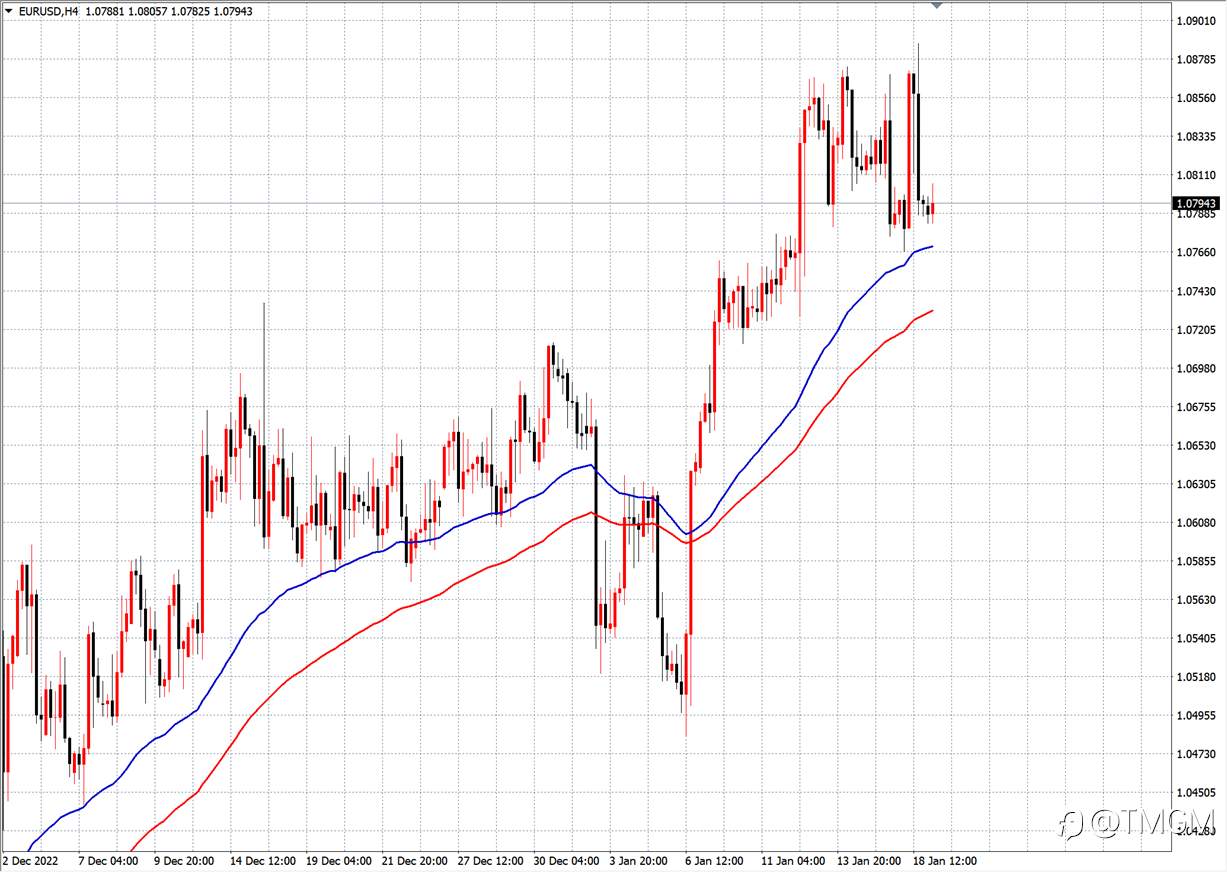
Task: Click the 1.07430 price axis label
Action: click(1197, 291)
